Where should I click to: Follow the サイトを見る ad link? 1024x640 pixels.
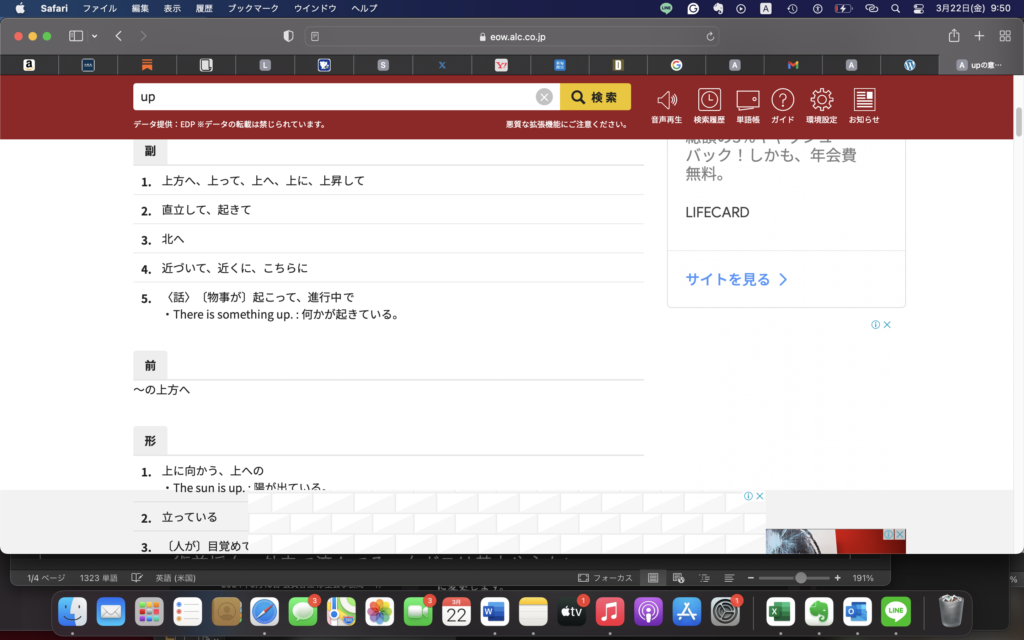[x=736, y=279]
